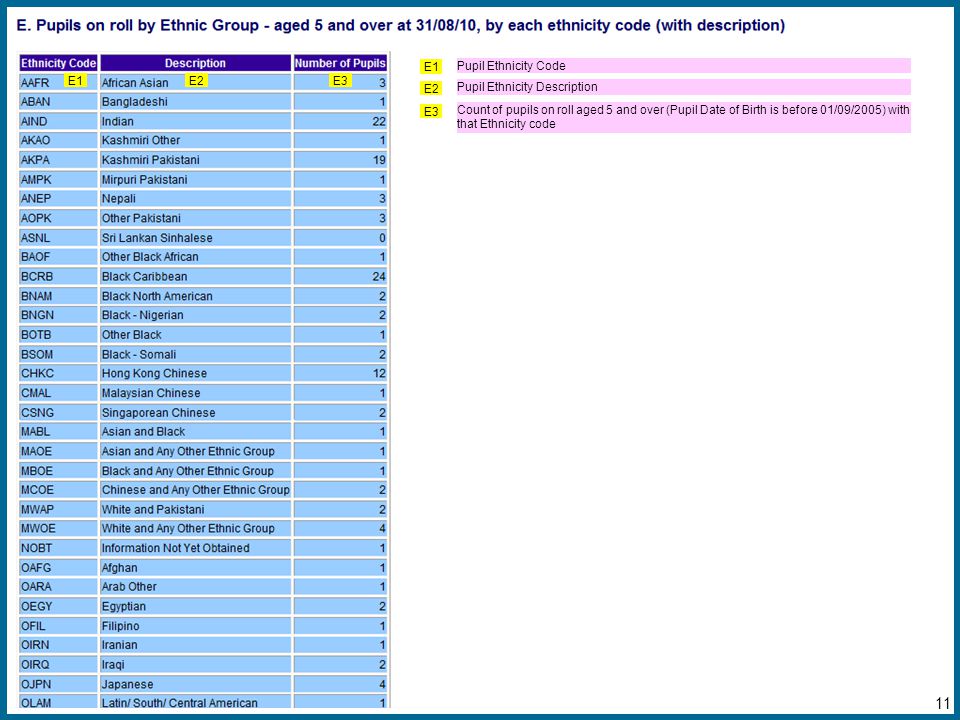Select the CHKC code cell
The width and height of the screenshot is (960, 720).
click(x=58, y=373)
